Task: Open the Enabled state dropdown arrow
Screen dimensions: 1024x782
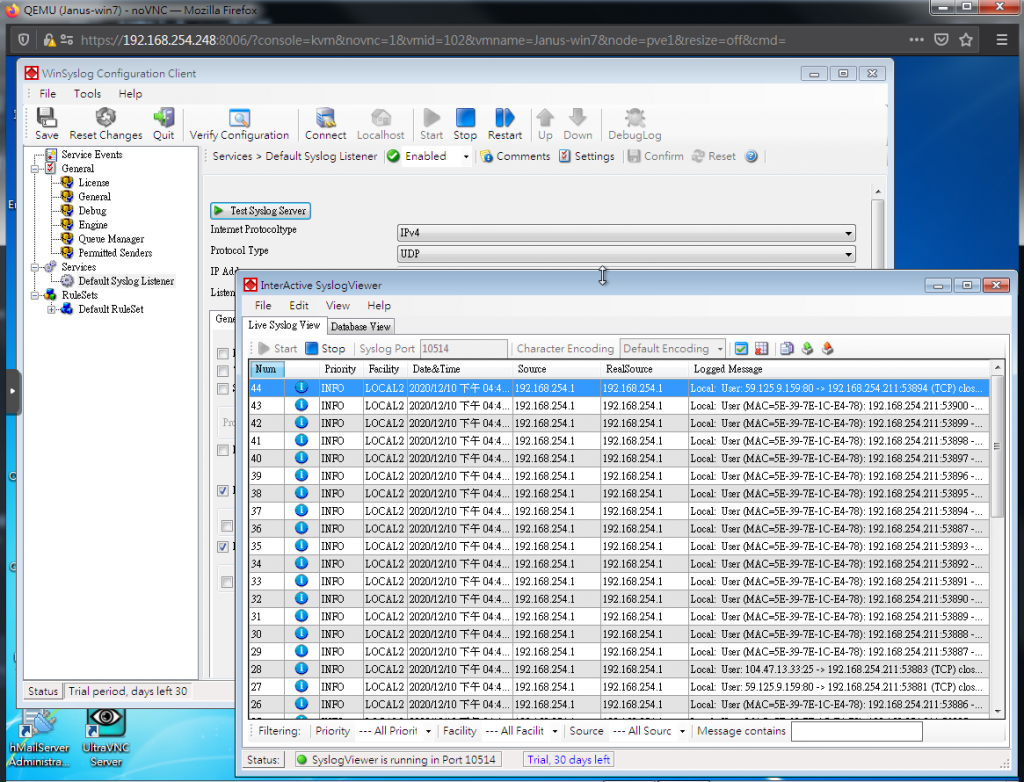Action: click(466, 157)
